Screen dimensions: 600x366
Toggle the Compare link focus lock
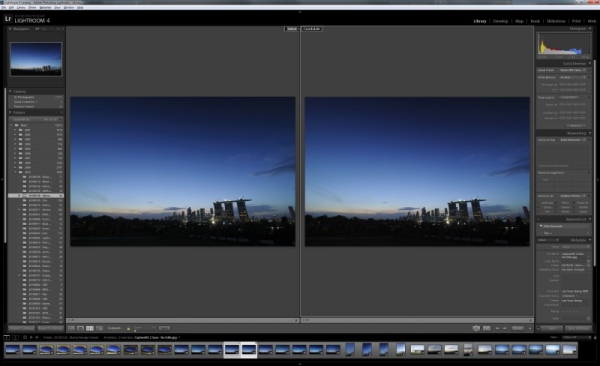(x=129, y=328)
